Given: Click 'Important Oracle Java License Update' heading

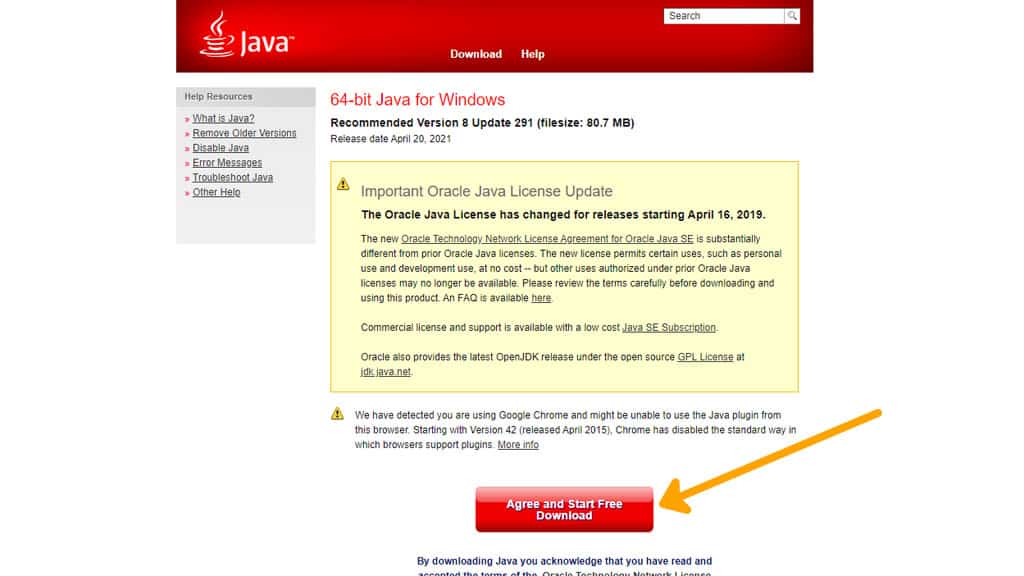Looking at the screenshot, I should pos(487,191).
